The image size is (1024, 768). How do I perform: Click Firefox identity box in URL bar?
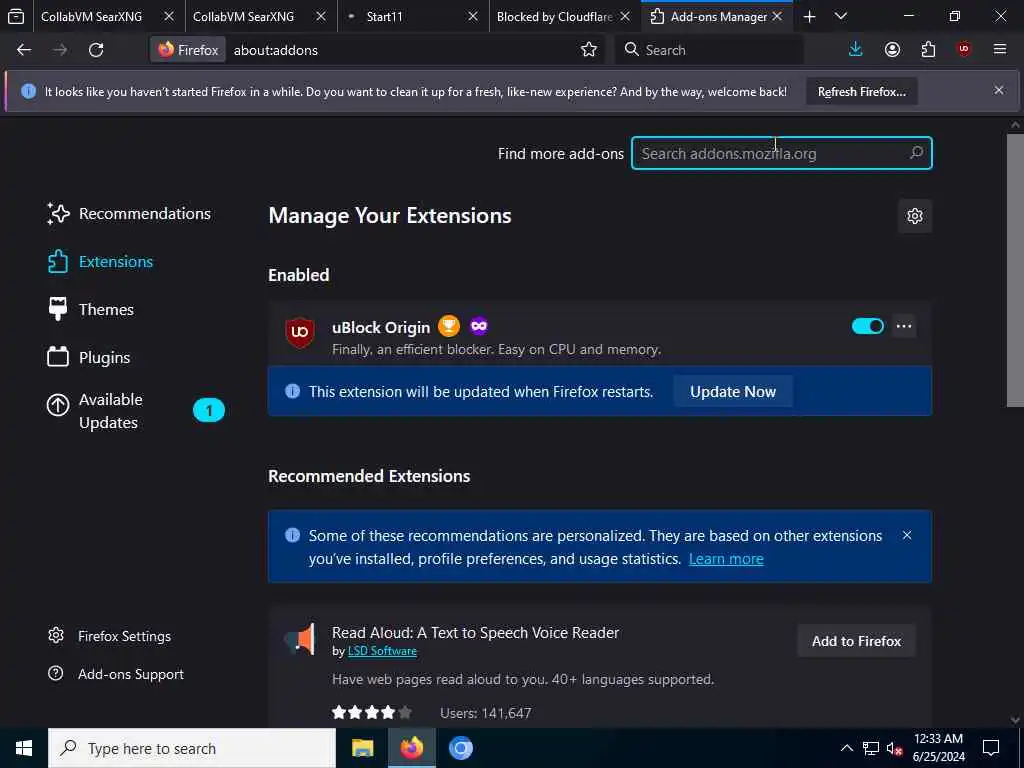188,50
